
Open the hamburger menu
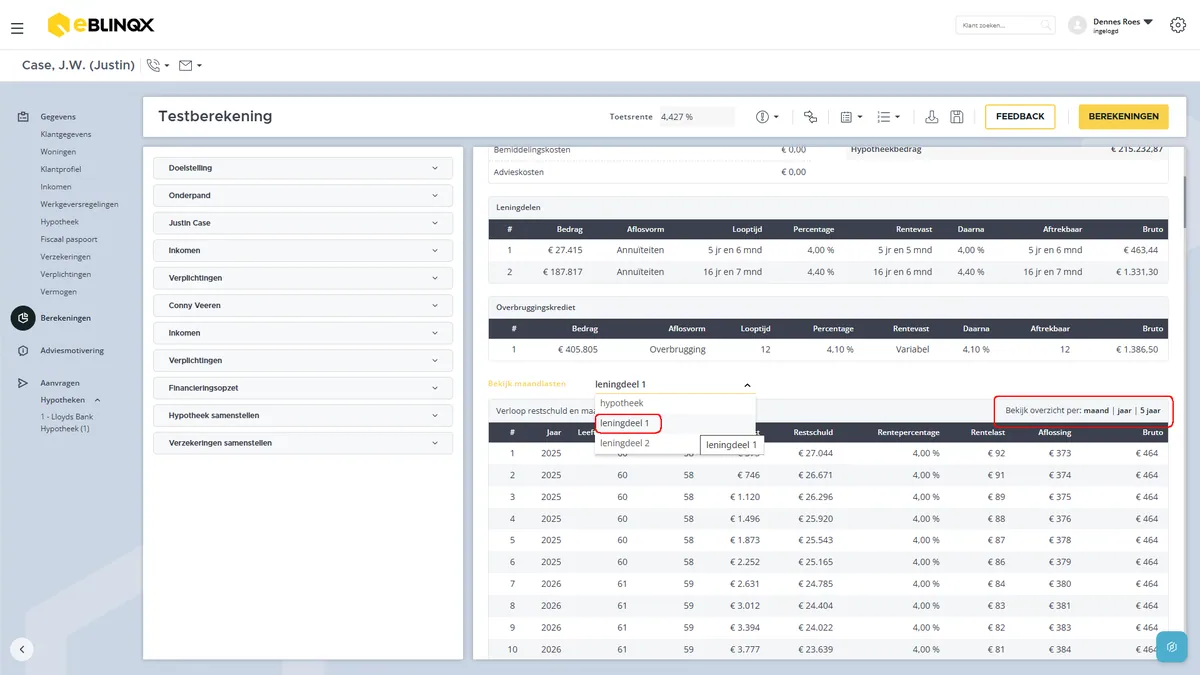pyautogui.click(x=17, y=28)
